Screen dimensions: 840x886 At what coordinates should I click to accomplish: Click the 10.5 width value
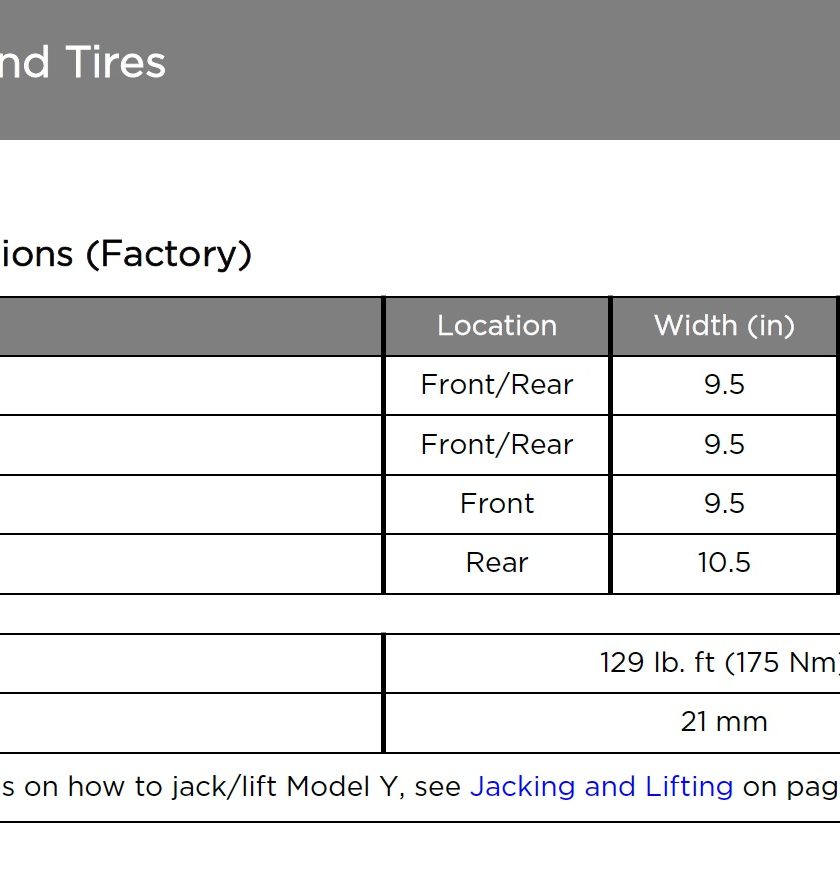[x=724, y=563]
